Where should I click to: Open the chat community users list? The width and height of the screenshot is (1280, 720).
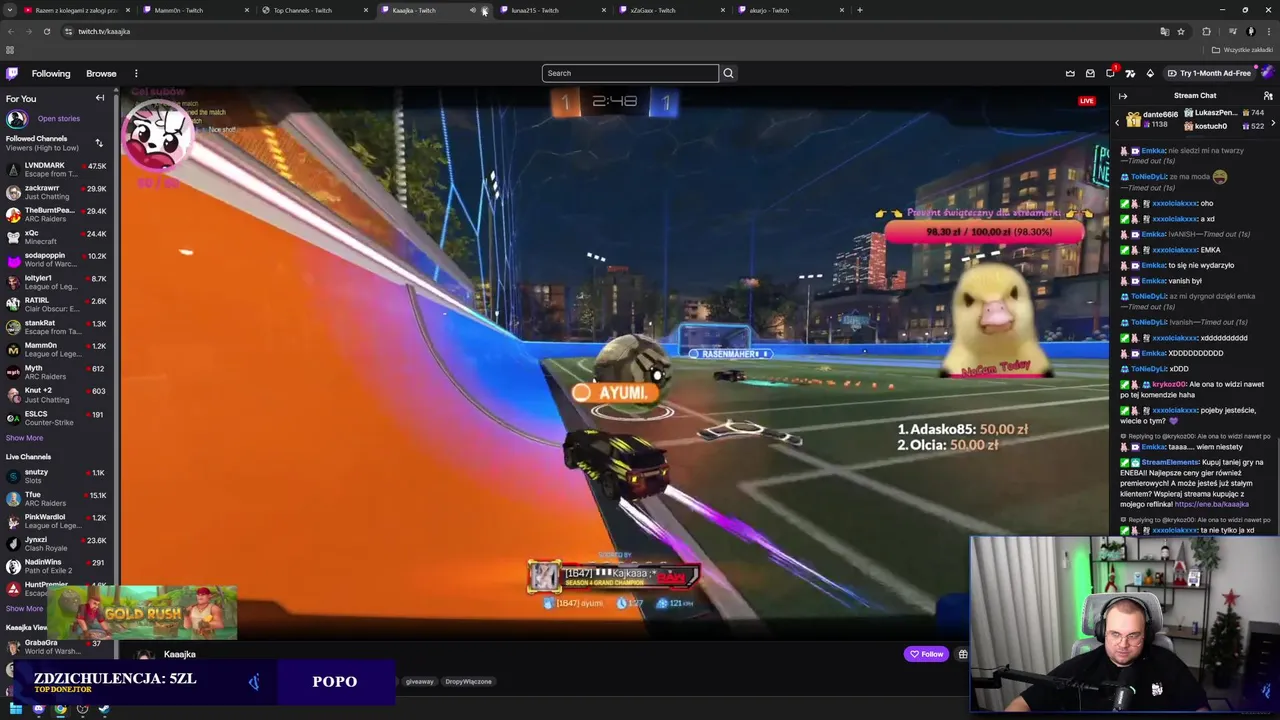point(1268,96)
